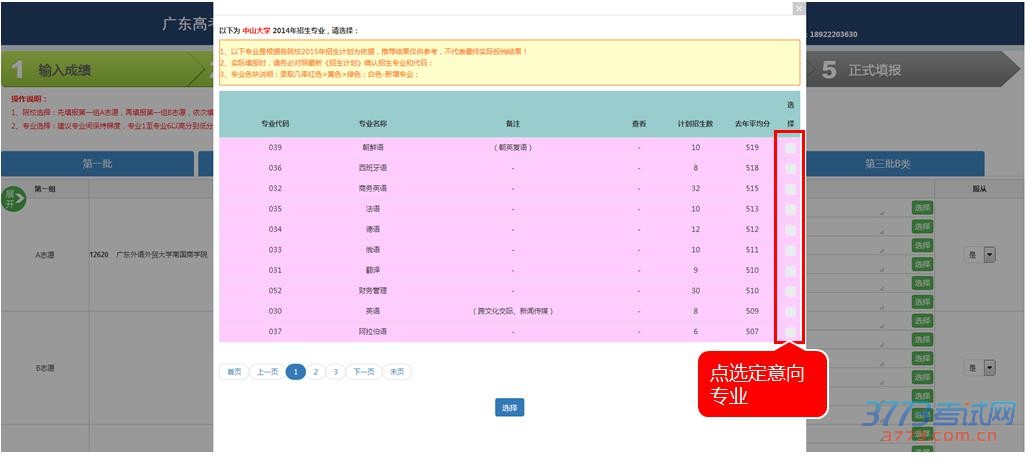
Task: Click 首页 first page button
Action: point(234,372)
